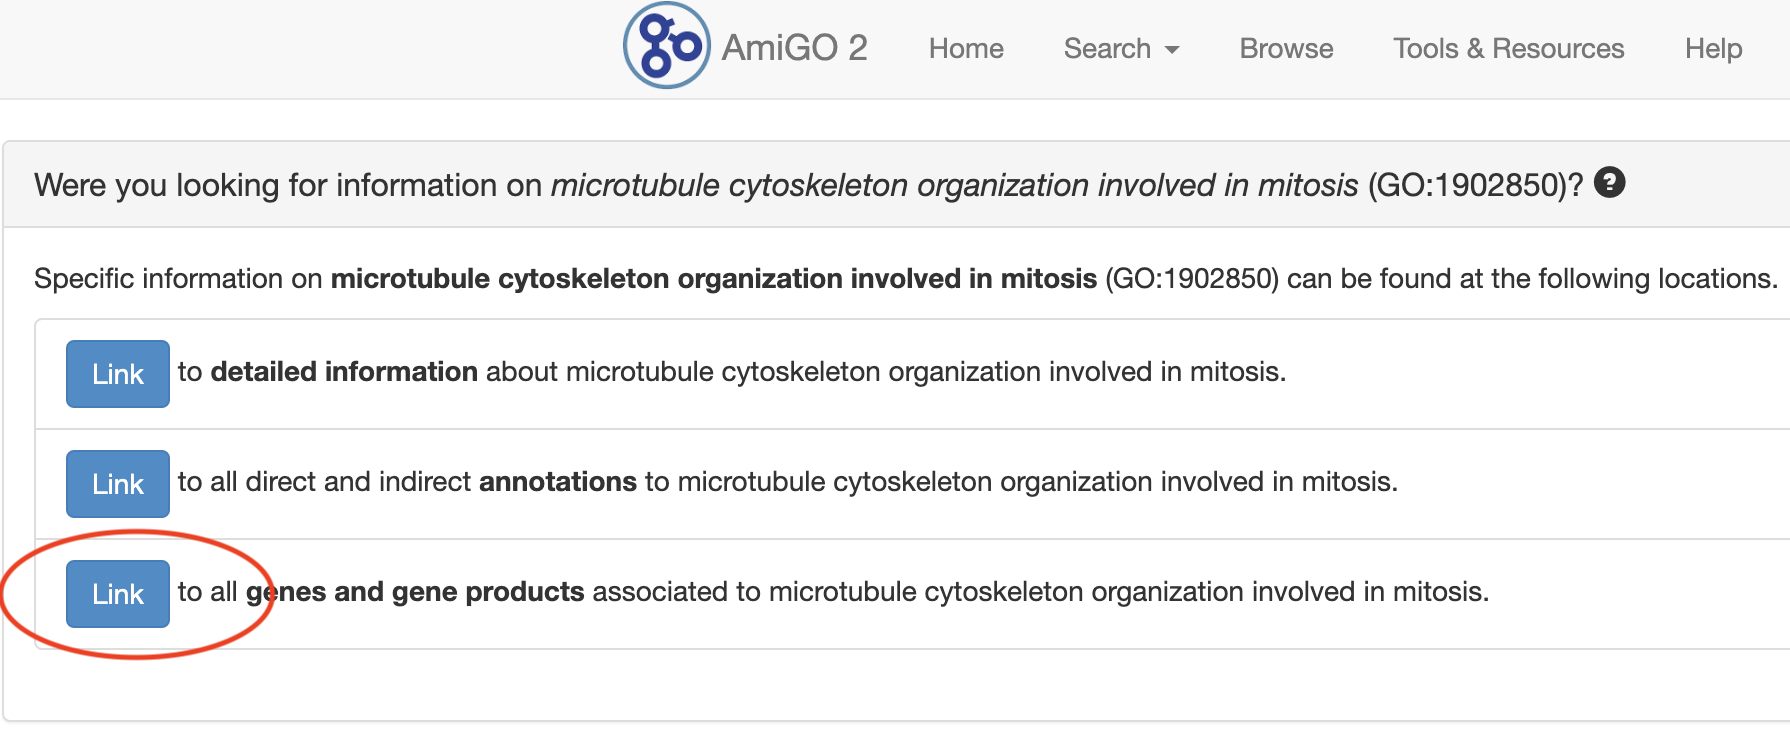Image resolution: width=1790 pixels, height=748 pixels.
Task: Click the bold term name in intro sentence
Action: tap(713, 278)
